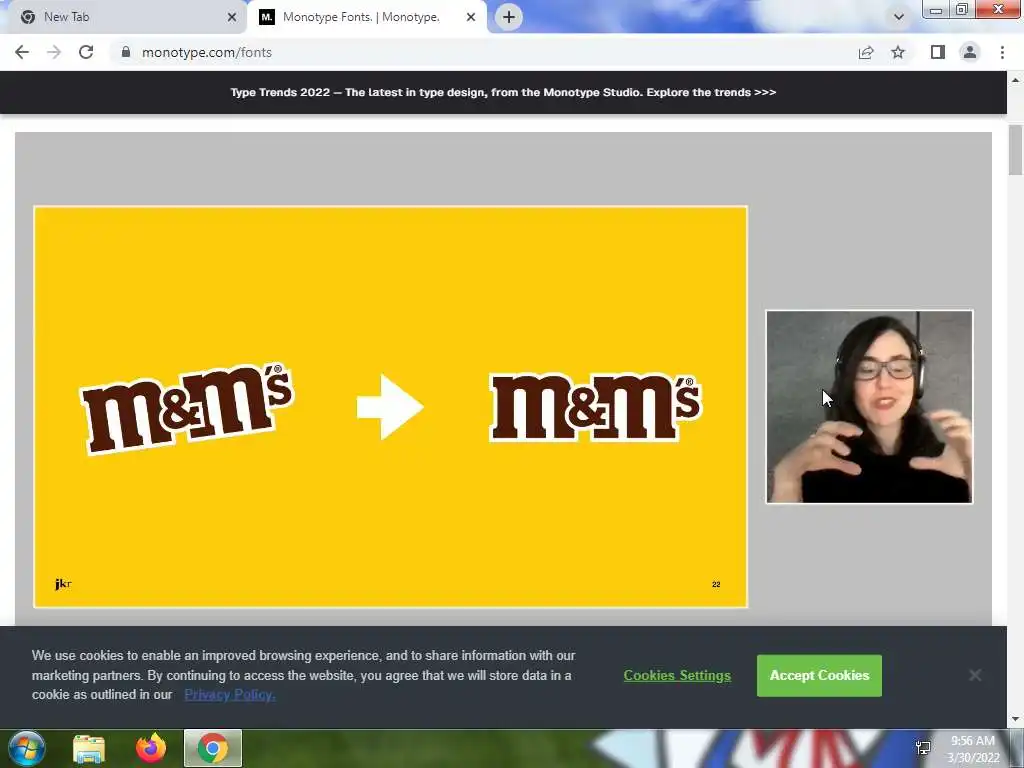Image resolution: width=1024 pixels, height=768 pixels.
Task: Close the New Tab tab
Action: (x=232, y=17)
